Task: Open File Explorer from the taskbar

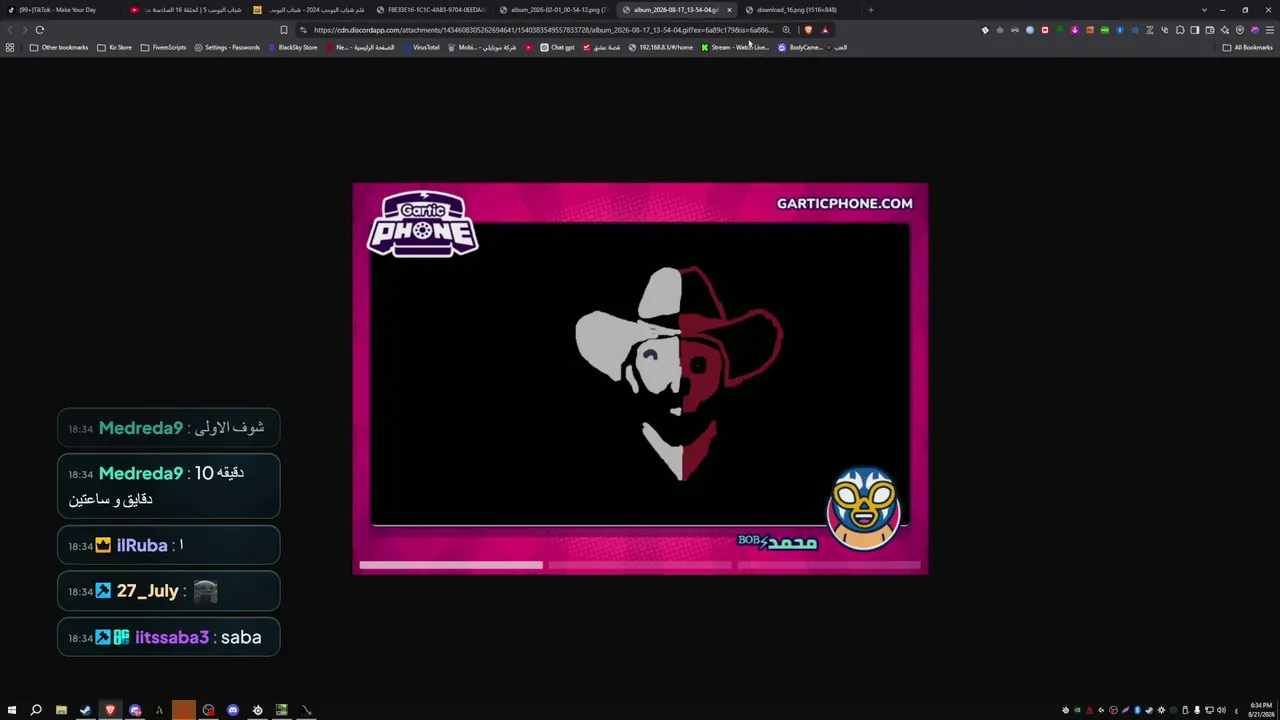Action: (x=61, y=710)
